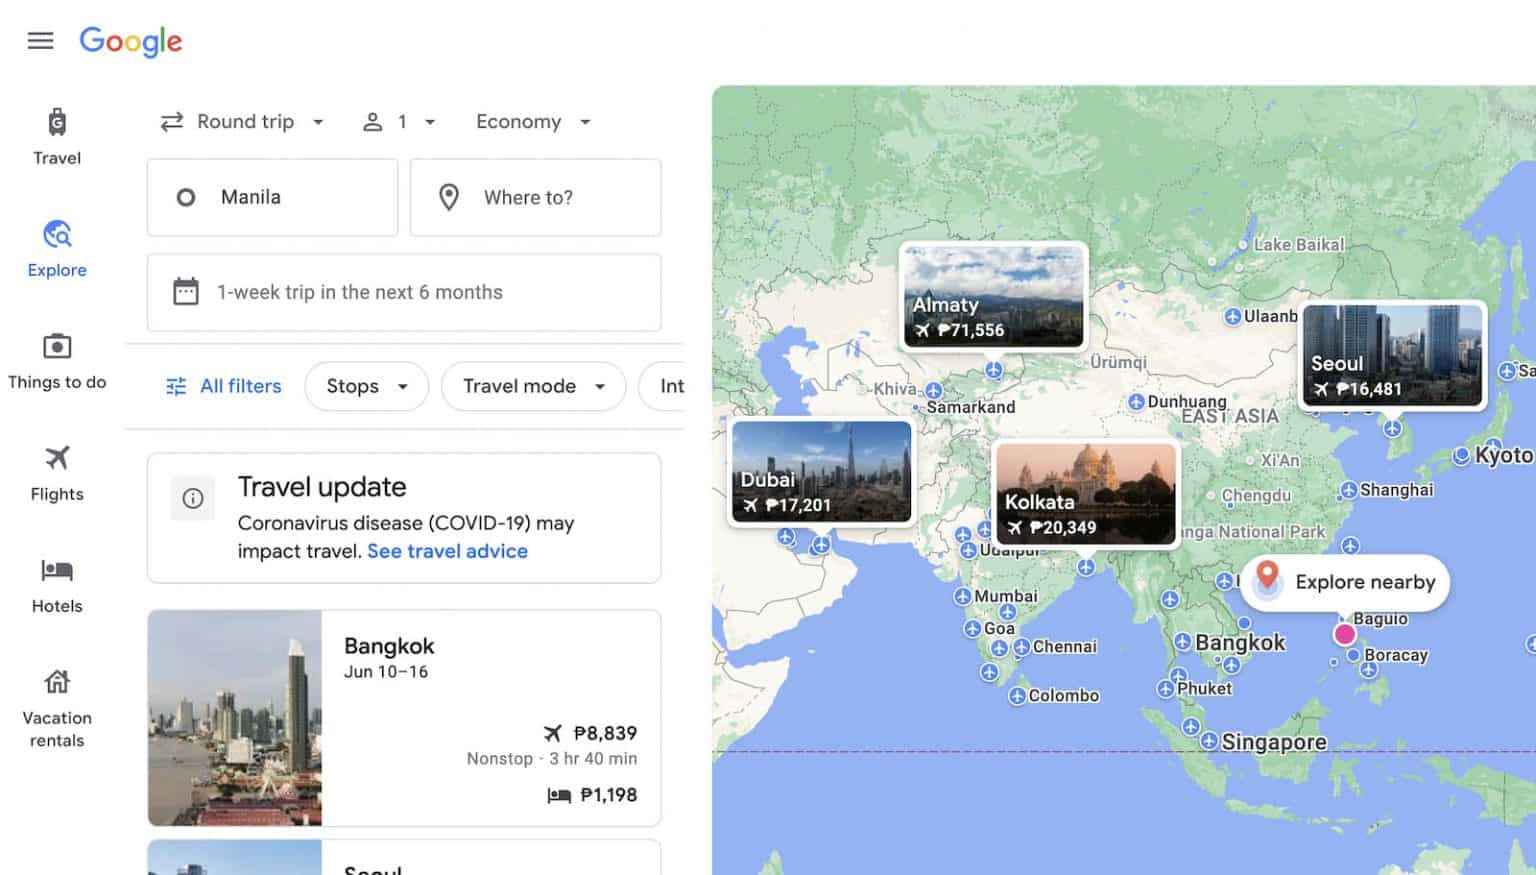This screenshot has width=1536, height=875.
Task: Open the hamburger main menu
Action: pyautogui.click(x=40, y=41)
